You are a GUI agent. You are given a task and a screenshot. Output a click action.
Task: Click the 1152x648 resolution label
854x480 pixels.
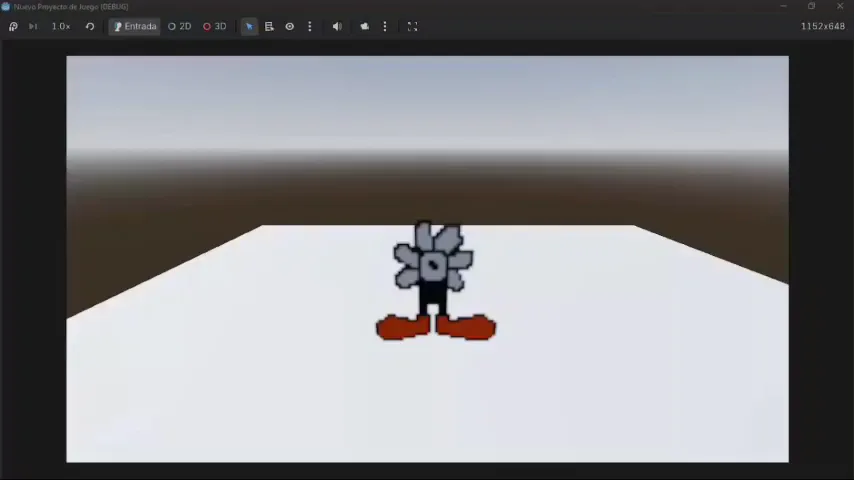click(822, 26)
